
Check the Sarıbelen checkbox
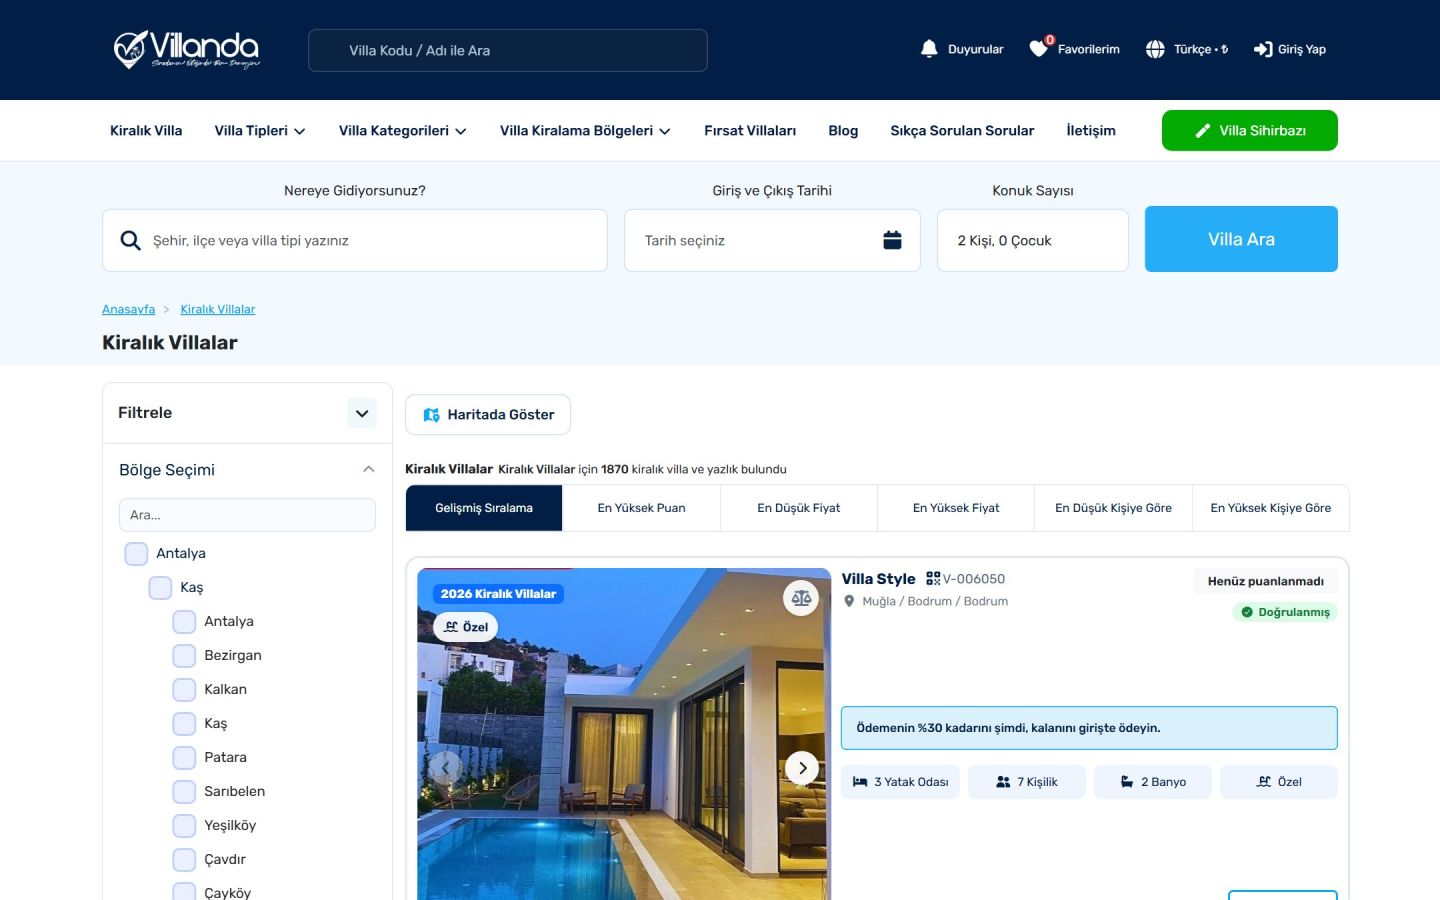tap(184, 791)
